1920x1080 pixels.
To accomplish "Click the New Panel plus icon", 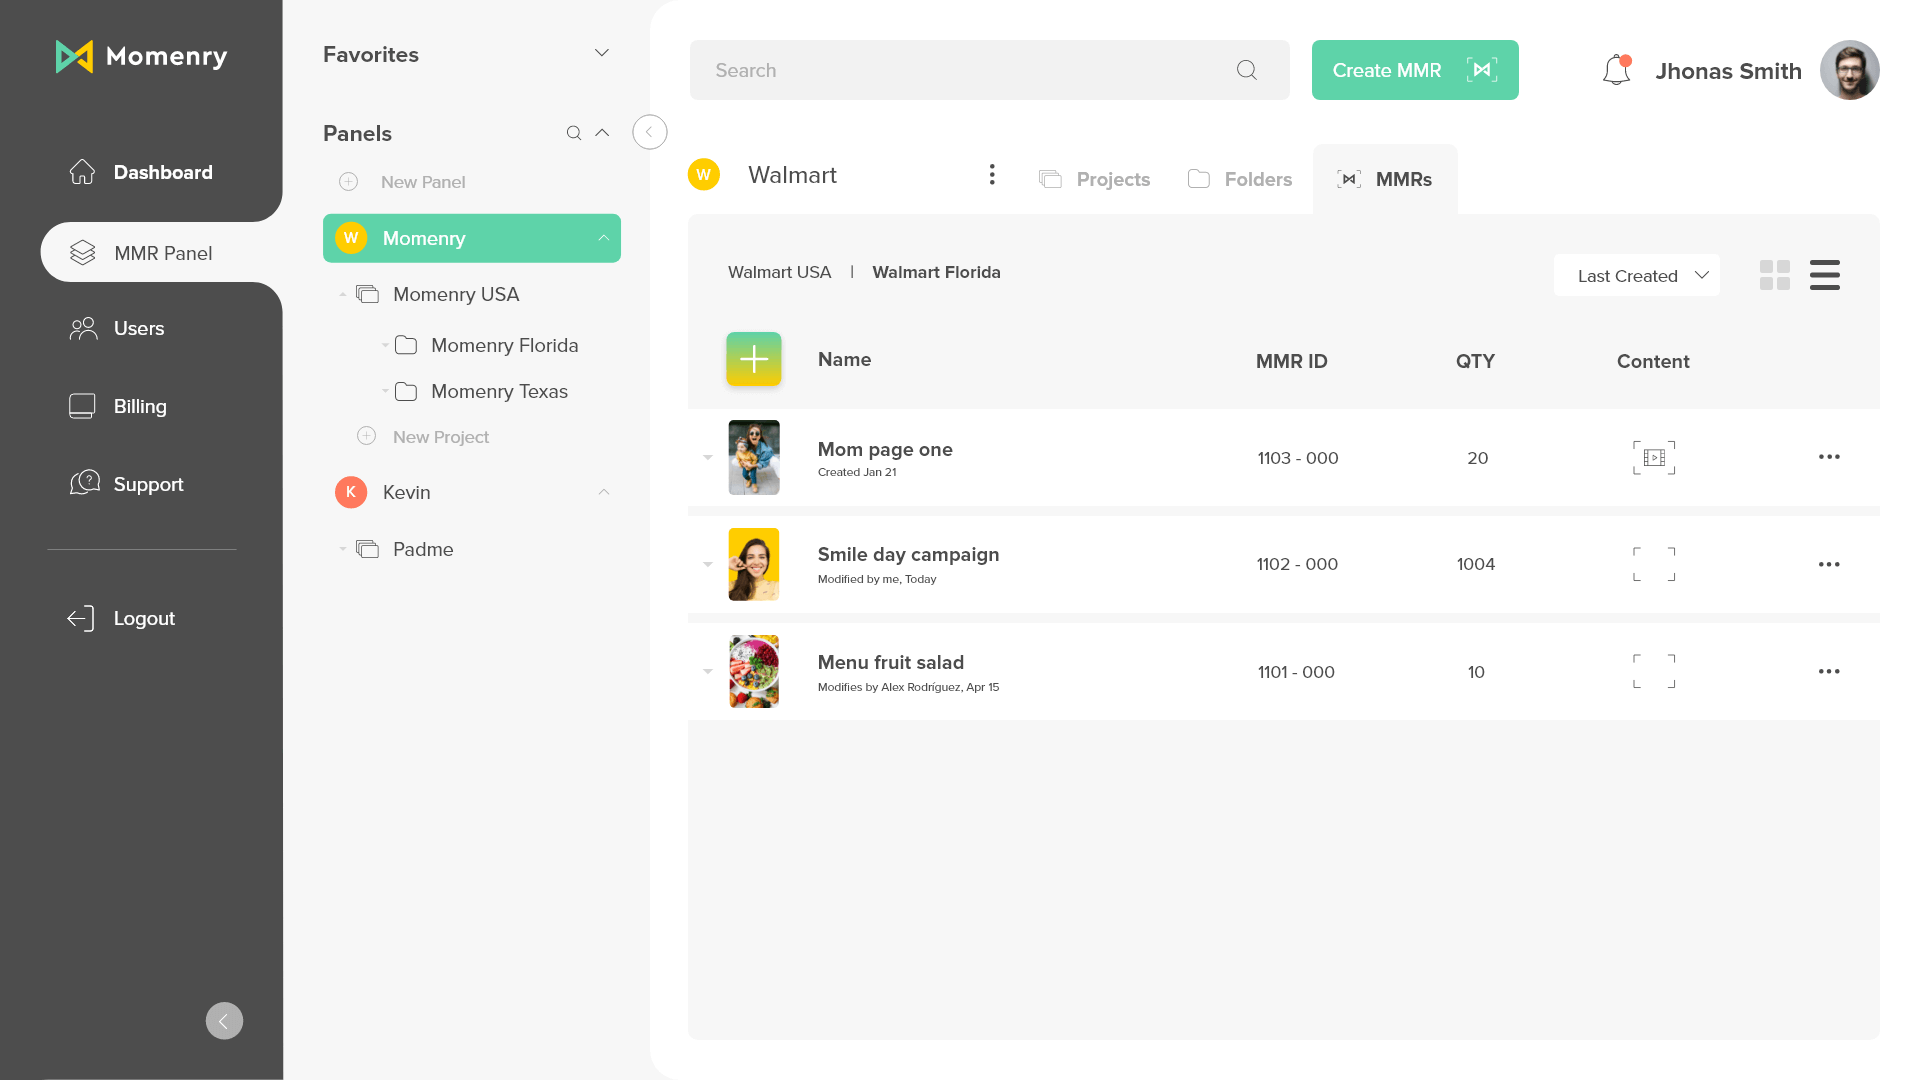I will click(348, 182).
